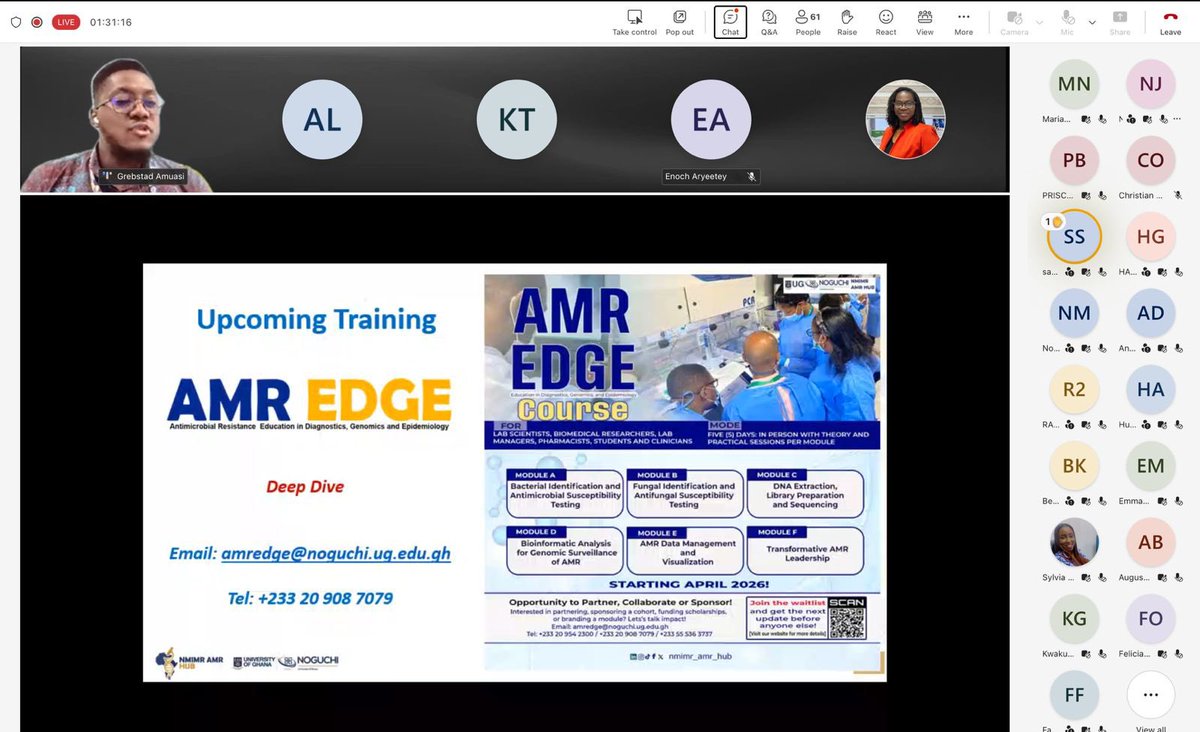Click the FF participant avatar
Screen dimensions: 1200x732
[x=1074, y=695]
